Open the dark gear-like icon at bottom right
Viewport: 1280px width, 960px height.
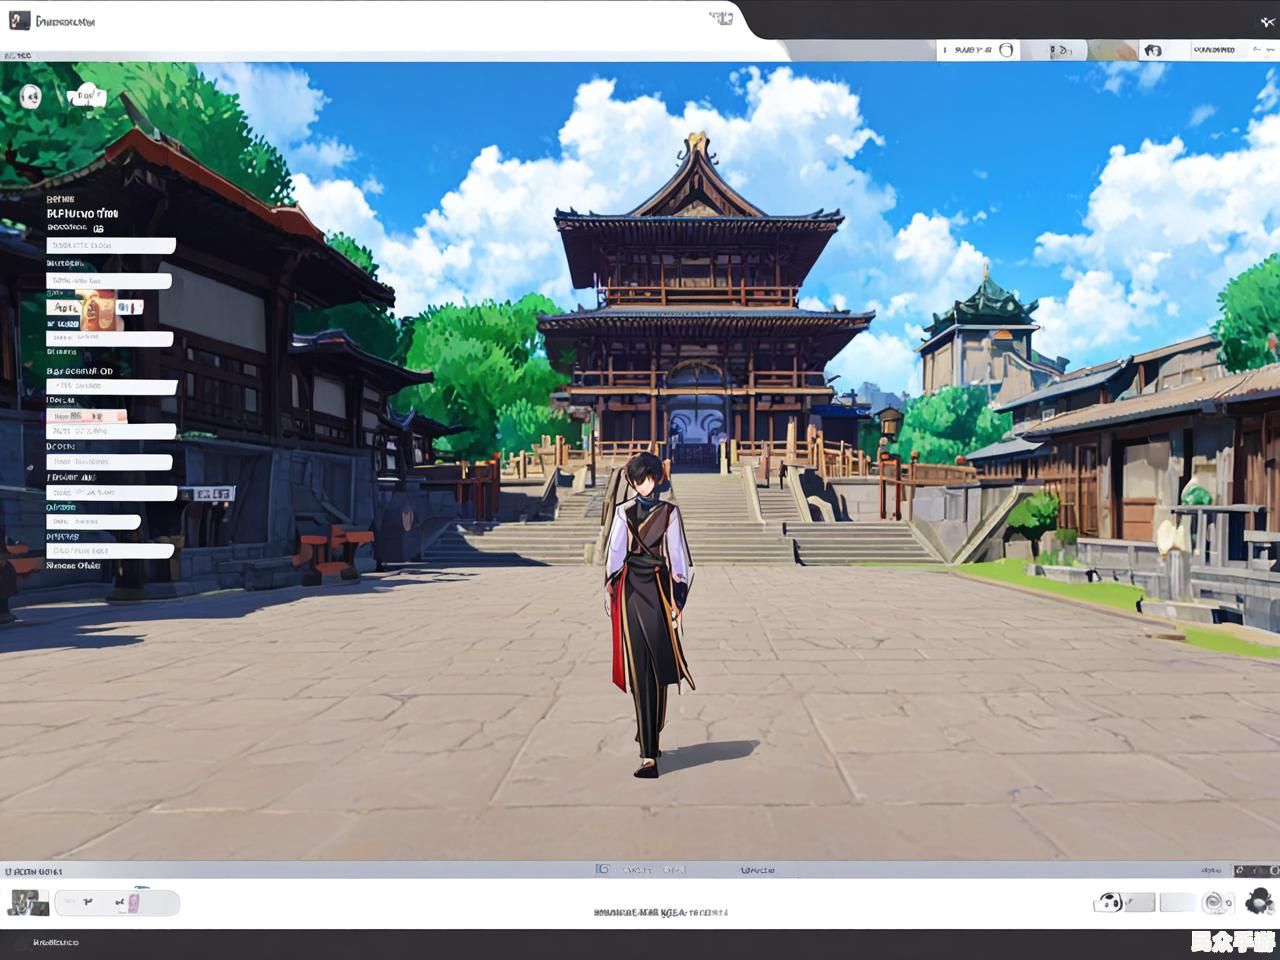point(1260,901)
